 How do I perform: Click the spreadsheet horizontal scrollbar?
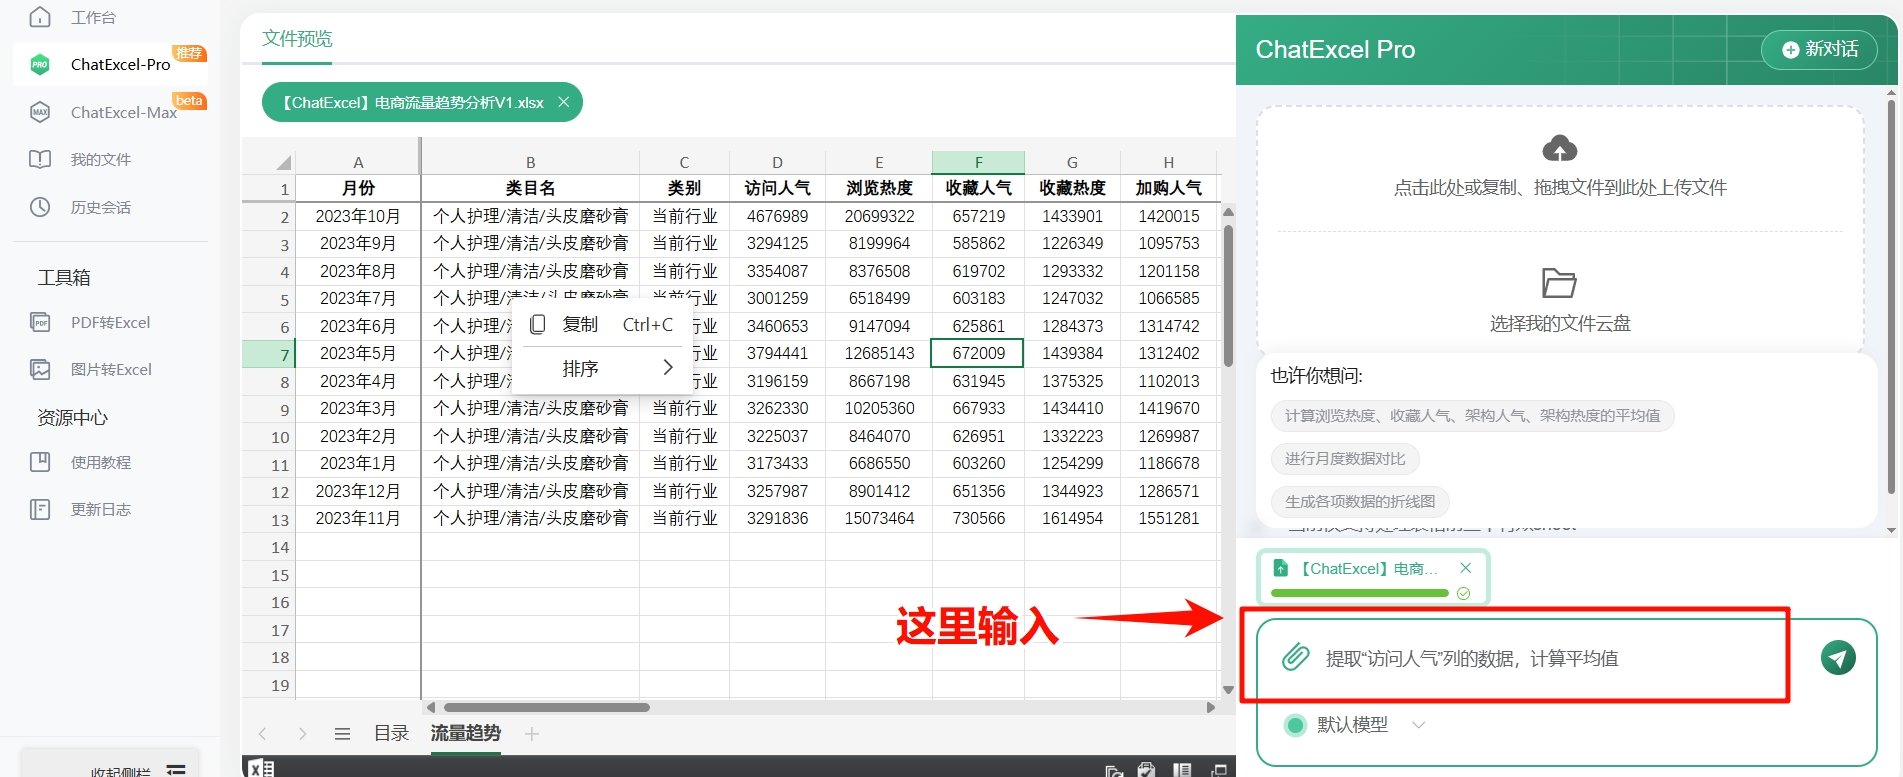pyautogui.click(x=546, y=707)
